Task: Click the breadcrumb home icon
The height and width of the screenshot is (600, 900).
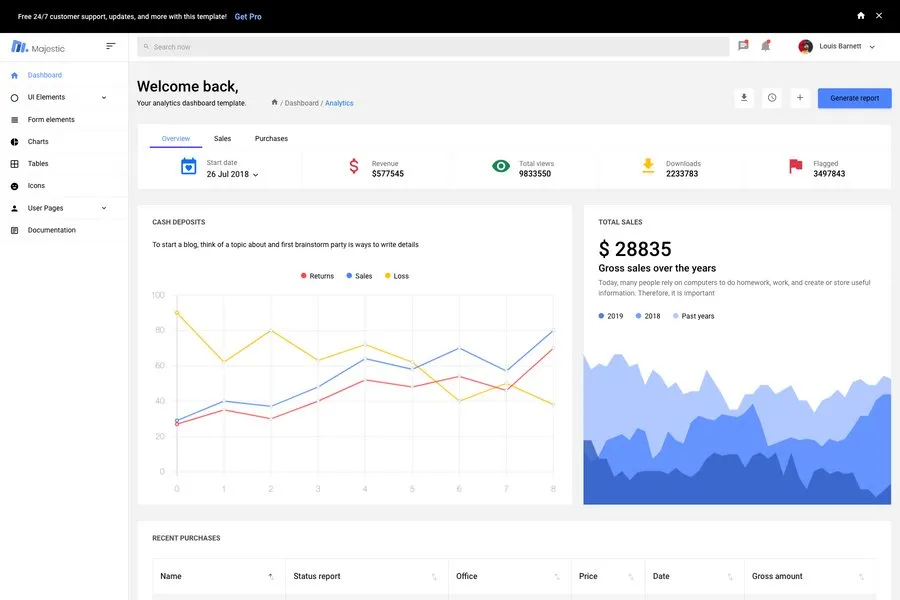Action: point(275,102)
